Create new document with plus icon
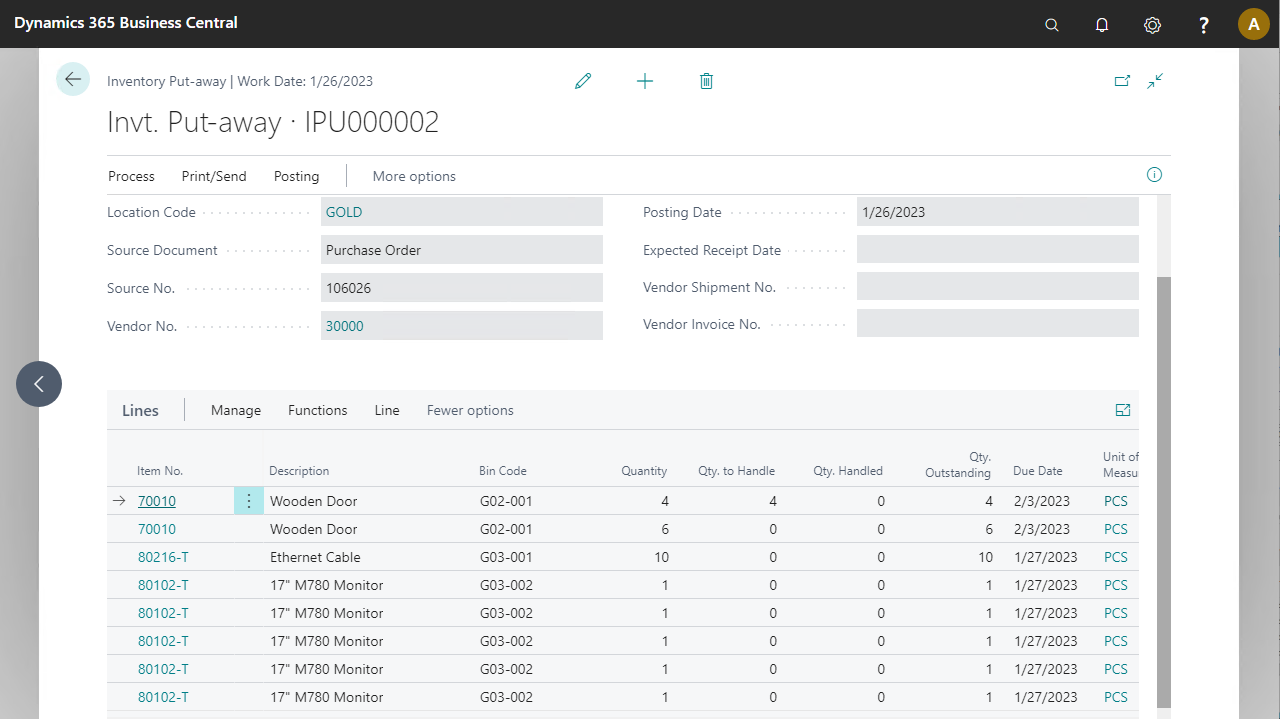 tap(645, 81)
